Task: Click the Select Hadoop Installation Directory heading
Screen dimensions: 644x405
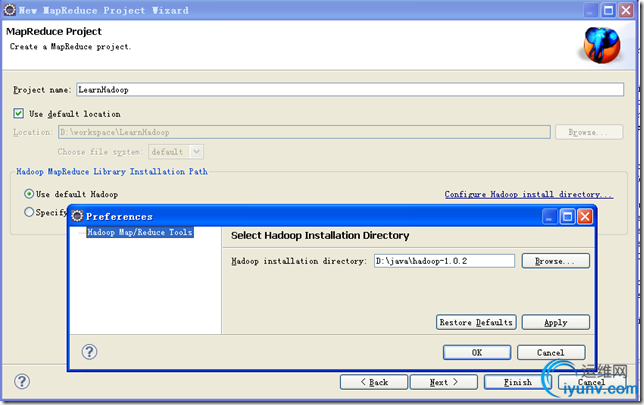Action: 320,235
